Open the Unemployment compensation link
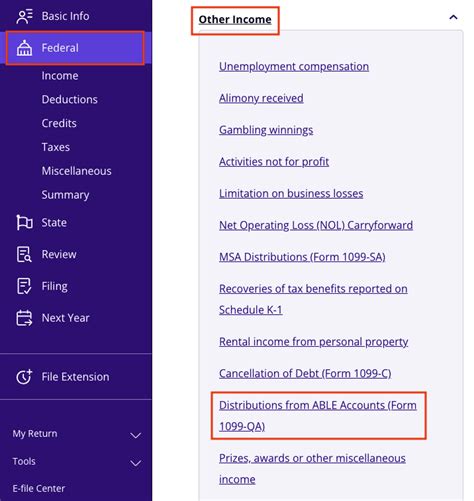 tap(294, 67)
